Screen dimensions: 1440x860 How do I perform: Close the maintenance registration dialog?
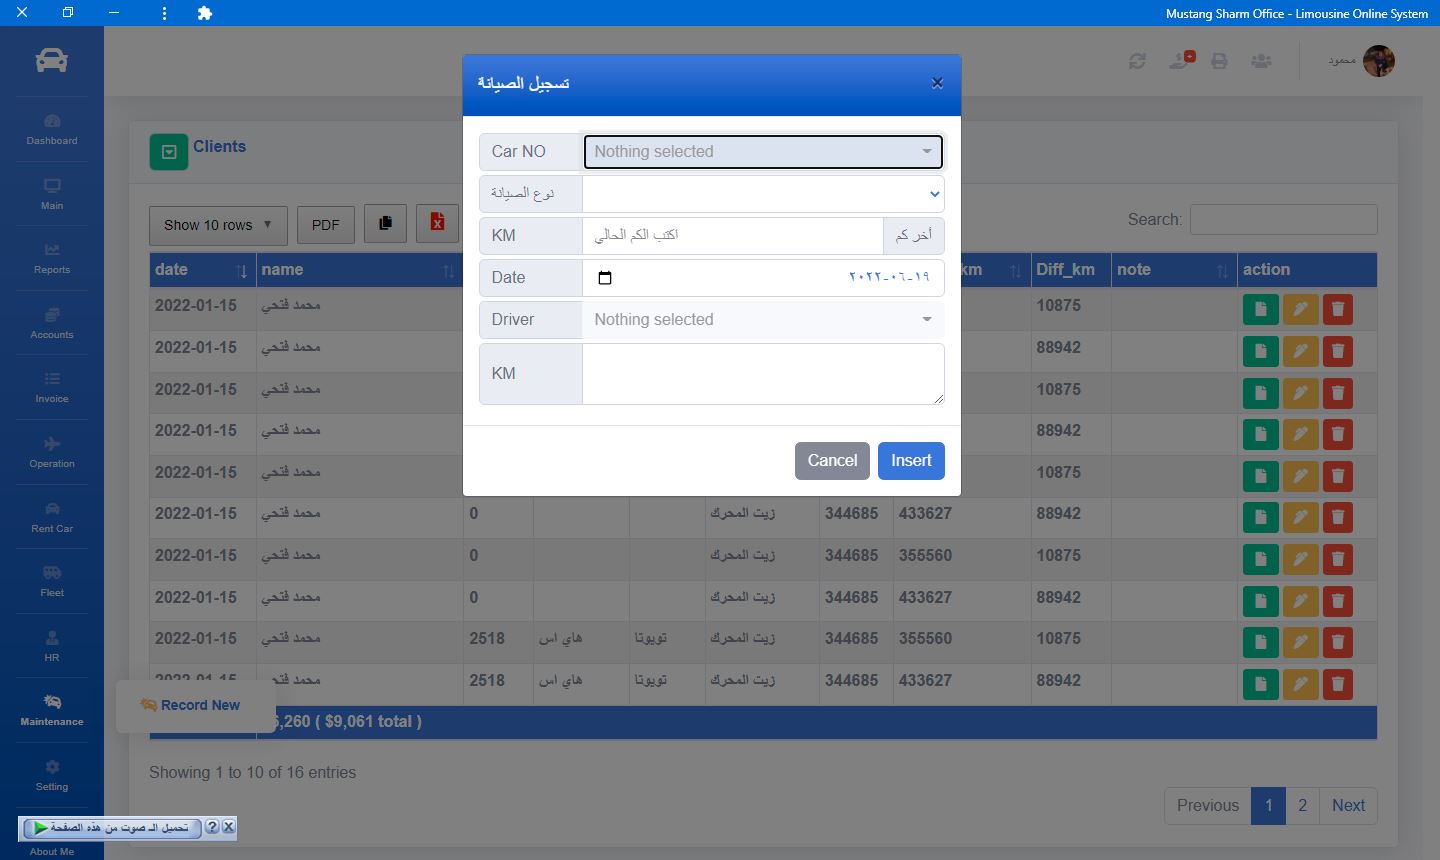(x=937, y=83)
